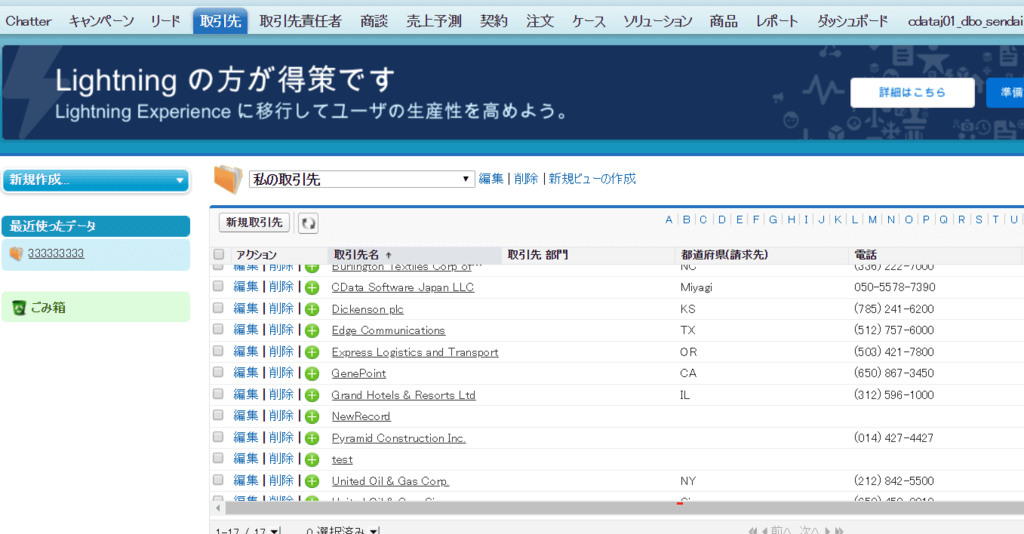Screen dimensions: 1024x534
Task: Click 削除 for the NewRecord row
Action: (x=281, y=416)
